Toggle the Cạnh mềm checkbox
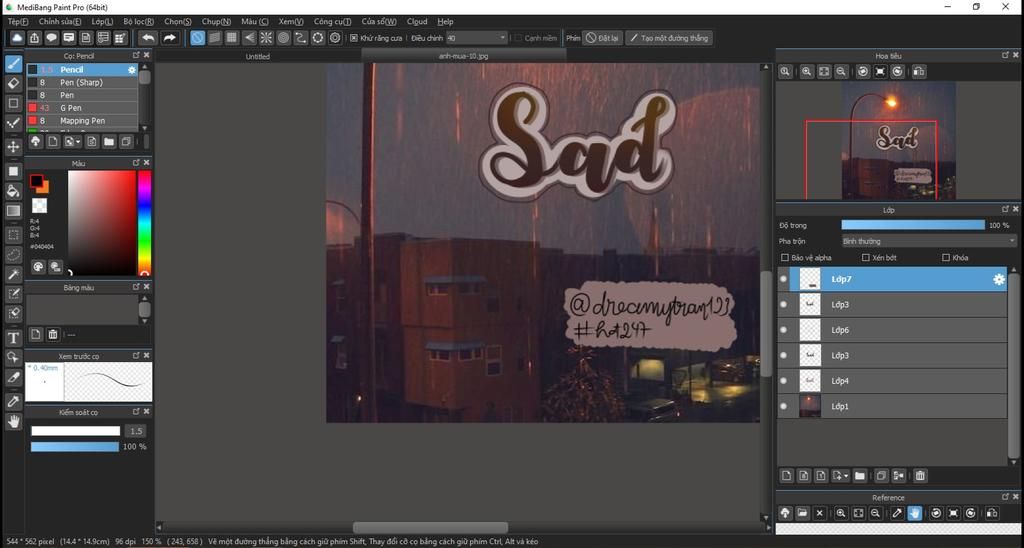Viewport: 1024px width, 548px height. click(x=518, y=38)
